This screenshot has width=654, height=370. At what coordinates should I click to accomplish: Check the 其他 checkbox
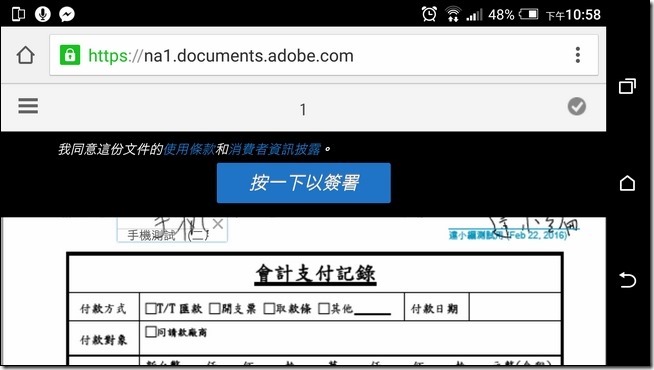pos(324,308)
